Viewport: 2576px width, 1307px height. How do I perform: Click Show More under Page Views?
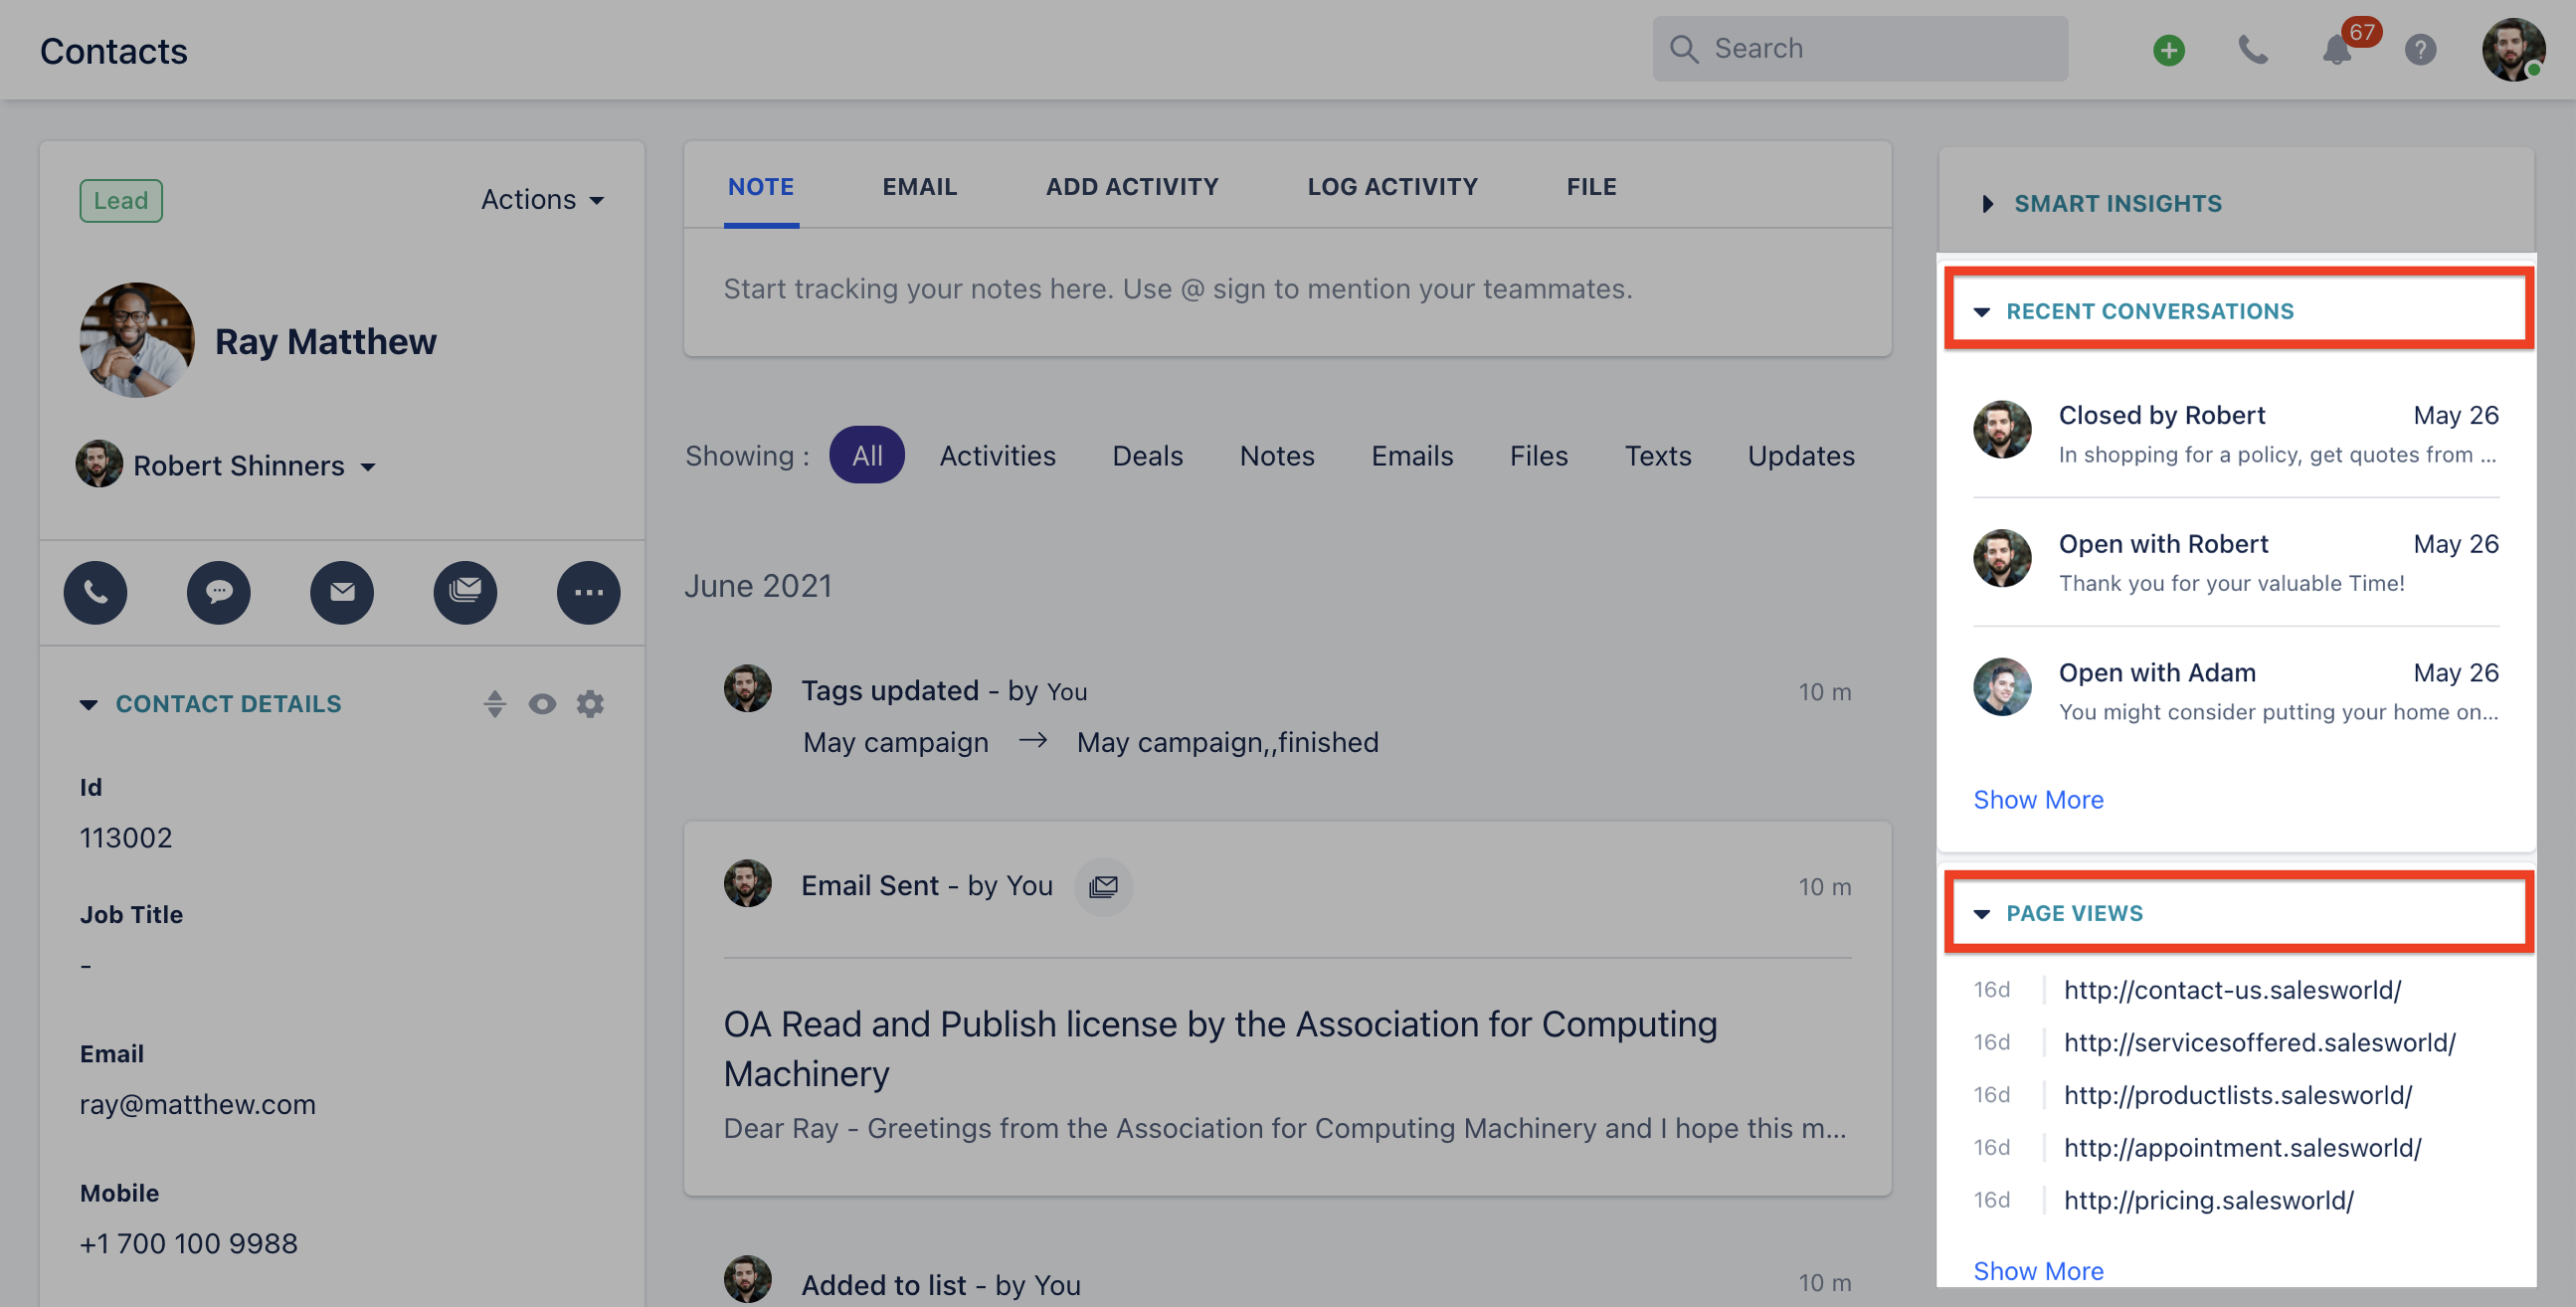(x=2038, y=1271)
